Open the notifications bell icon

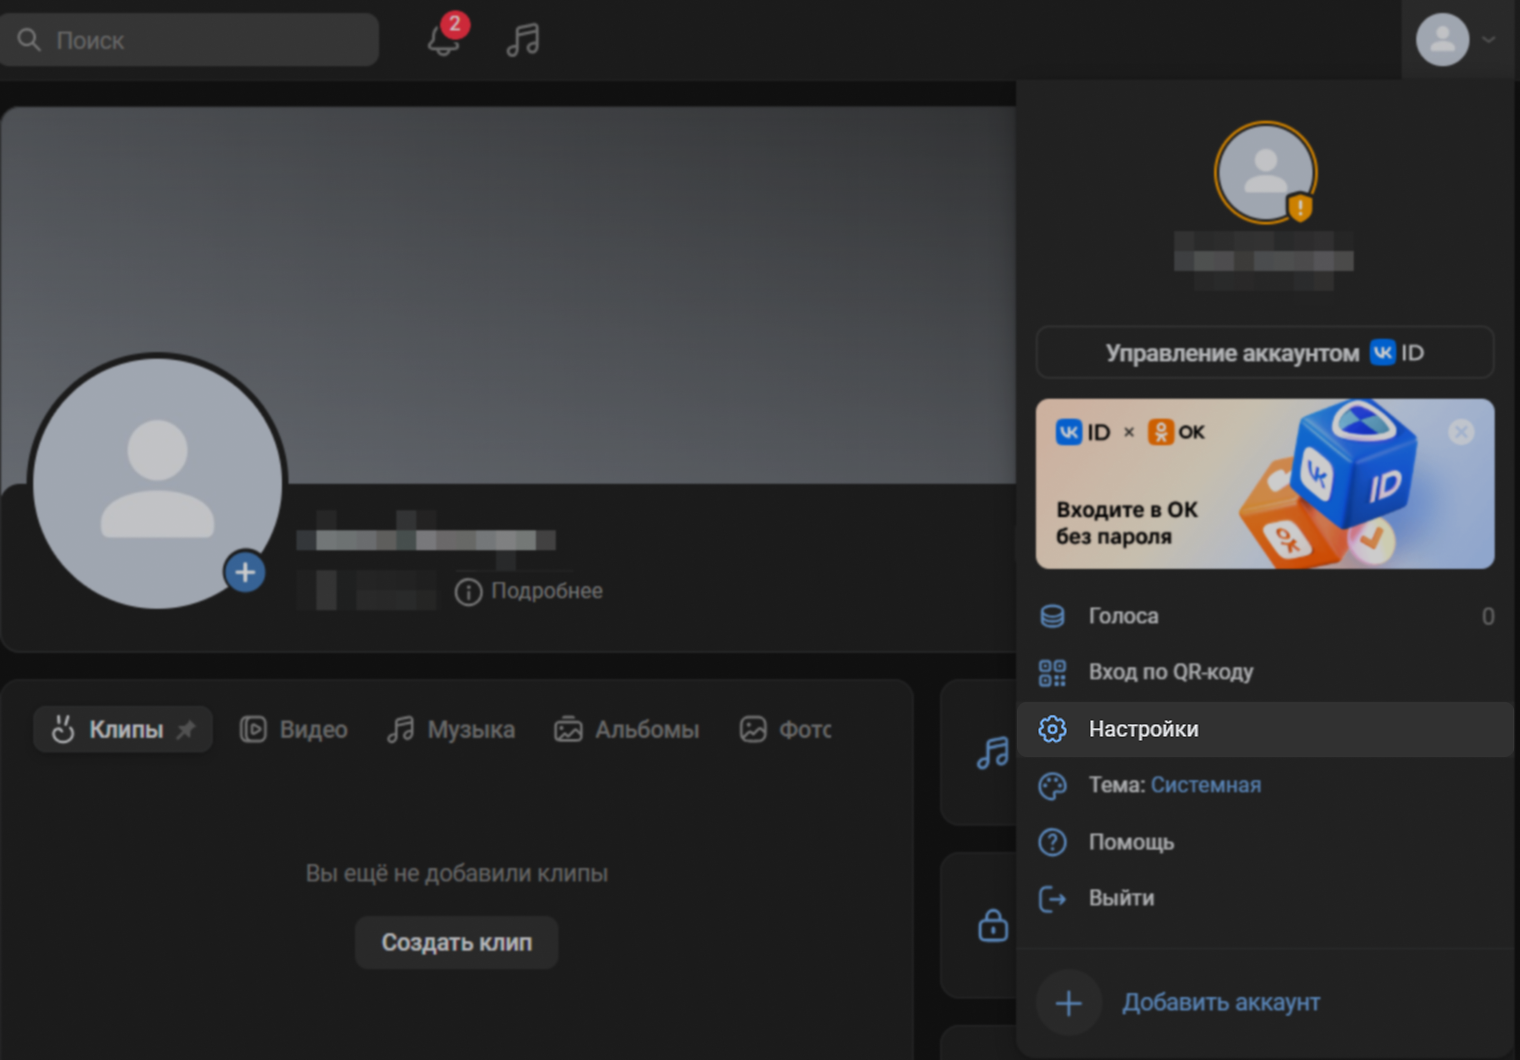[x=443, y=40]
